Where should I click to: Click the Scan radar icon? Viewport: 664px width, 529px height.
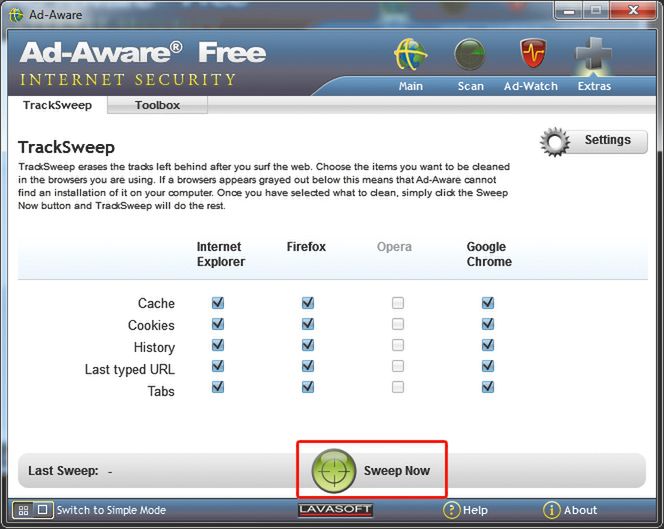tap(470, 54)
